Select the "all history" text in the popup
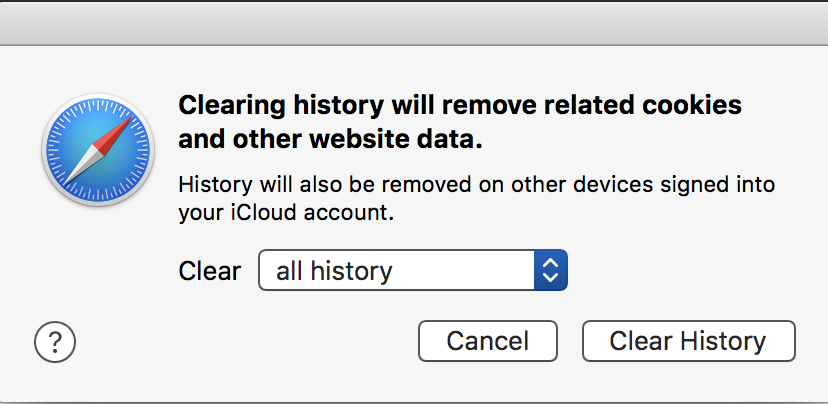 (334, 271)
